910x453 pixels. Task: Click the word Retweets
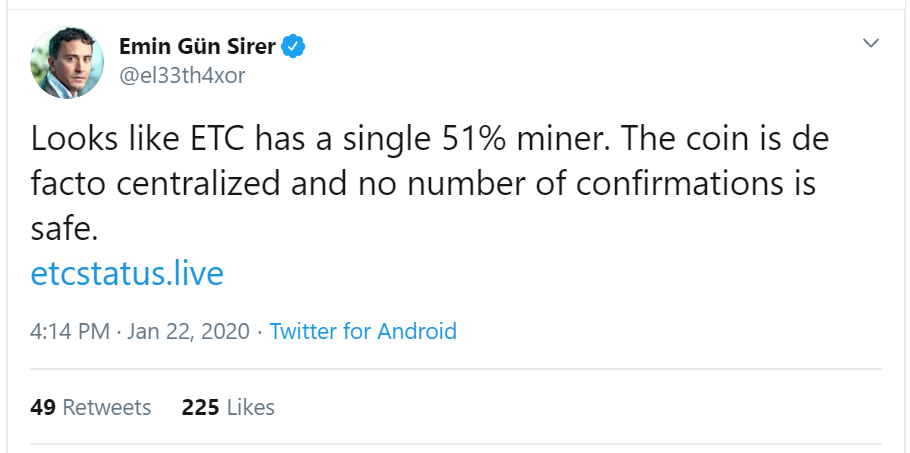click(107, 407)
